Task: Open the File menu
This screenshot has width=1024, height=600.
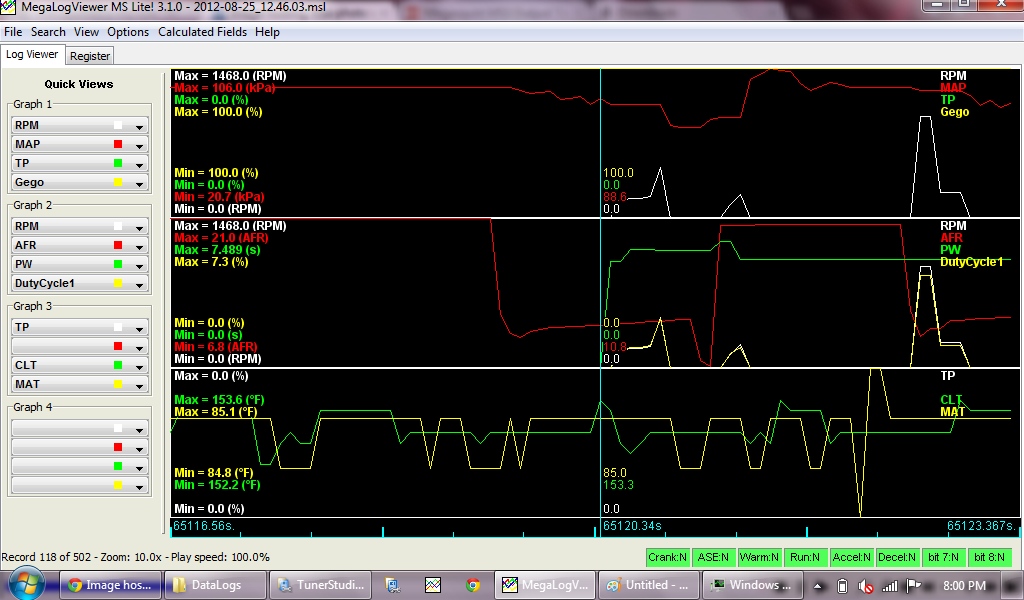Action: (x=13, y=32)
